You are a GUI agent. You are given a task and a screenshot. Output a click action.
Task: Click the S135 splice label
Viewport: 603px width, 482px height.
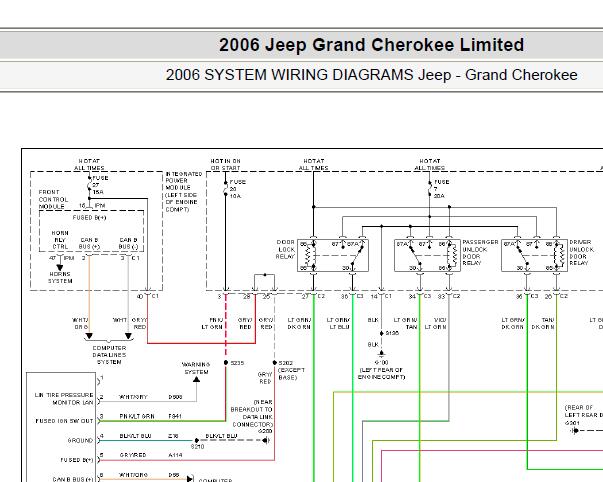[392, 333]
